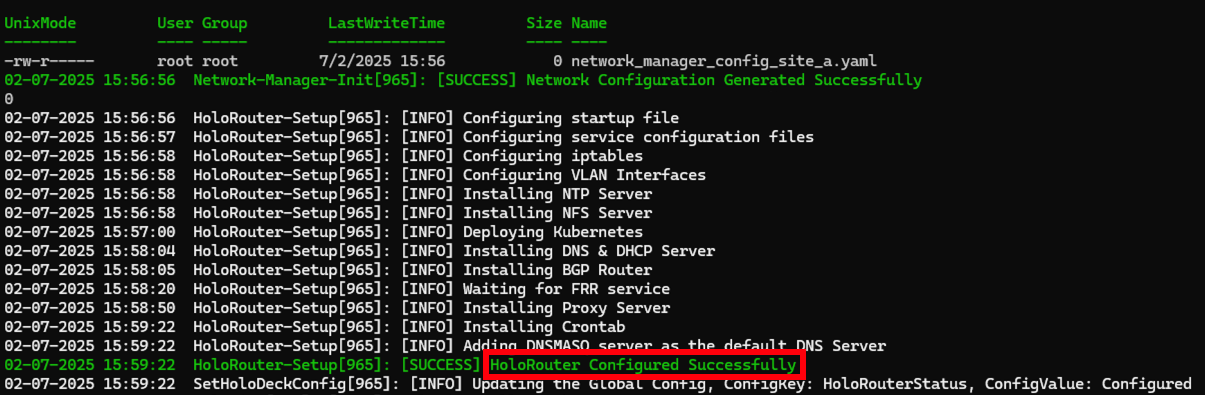This screenshot has width=1205, height=395.
Task: Click the UnixMode column header
Action: pyautogui.click(x=40, y=22)
